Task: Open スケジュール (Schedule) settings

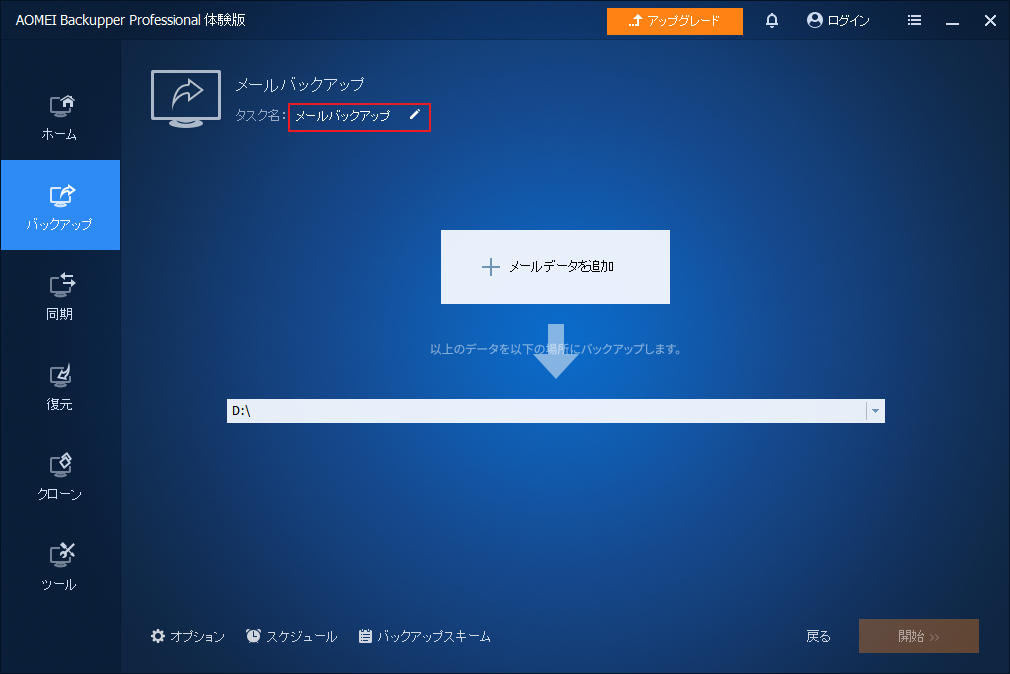Action: pos(291,637)
